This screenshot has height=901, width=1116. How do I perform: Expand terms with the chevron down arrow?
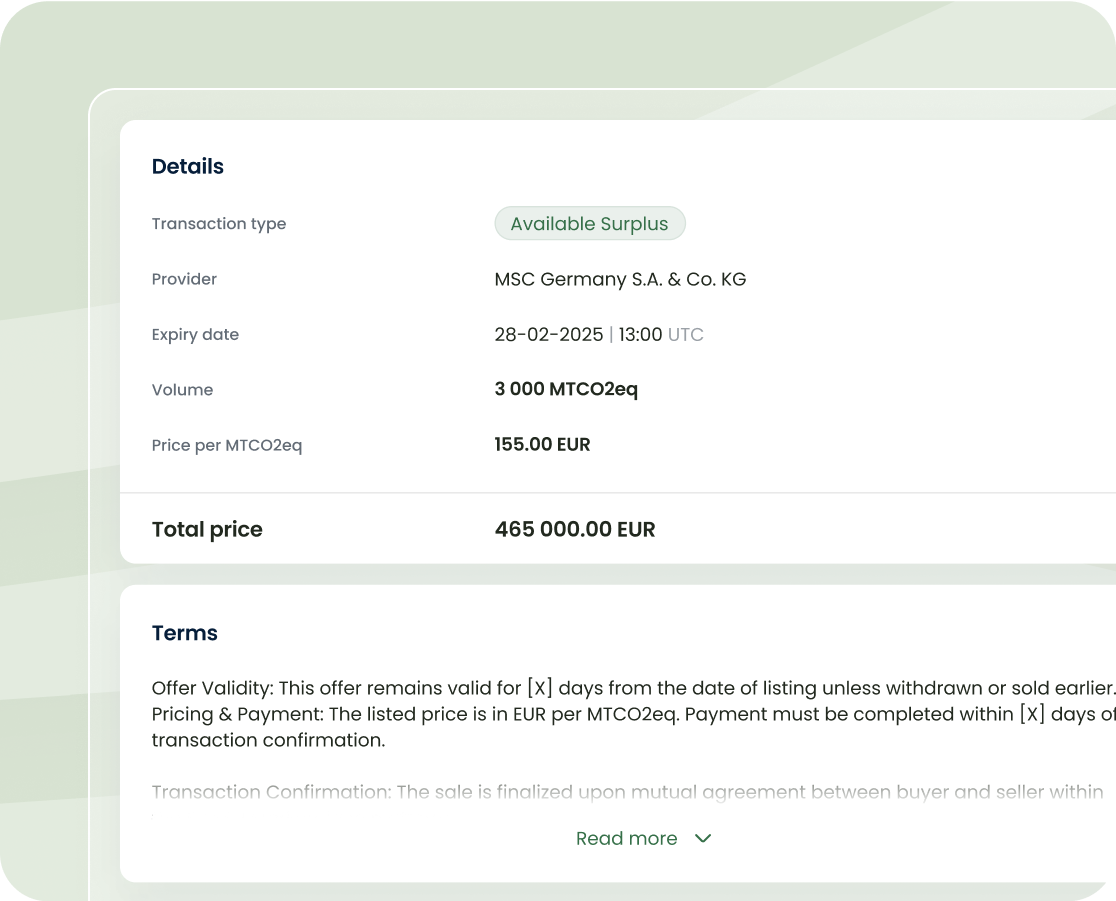[703, 838]
